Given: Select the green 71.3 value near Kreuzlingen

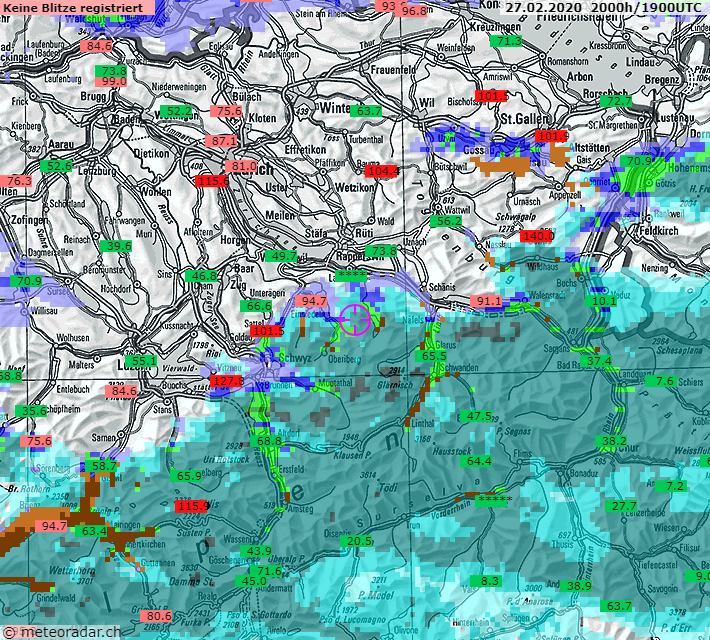Looking at the screenshot, I should [x=506, y=41].
